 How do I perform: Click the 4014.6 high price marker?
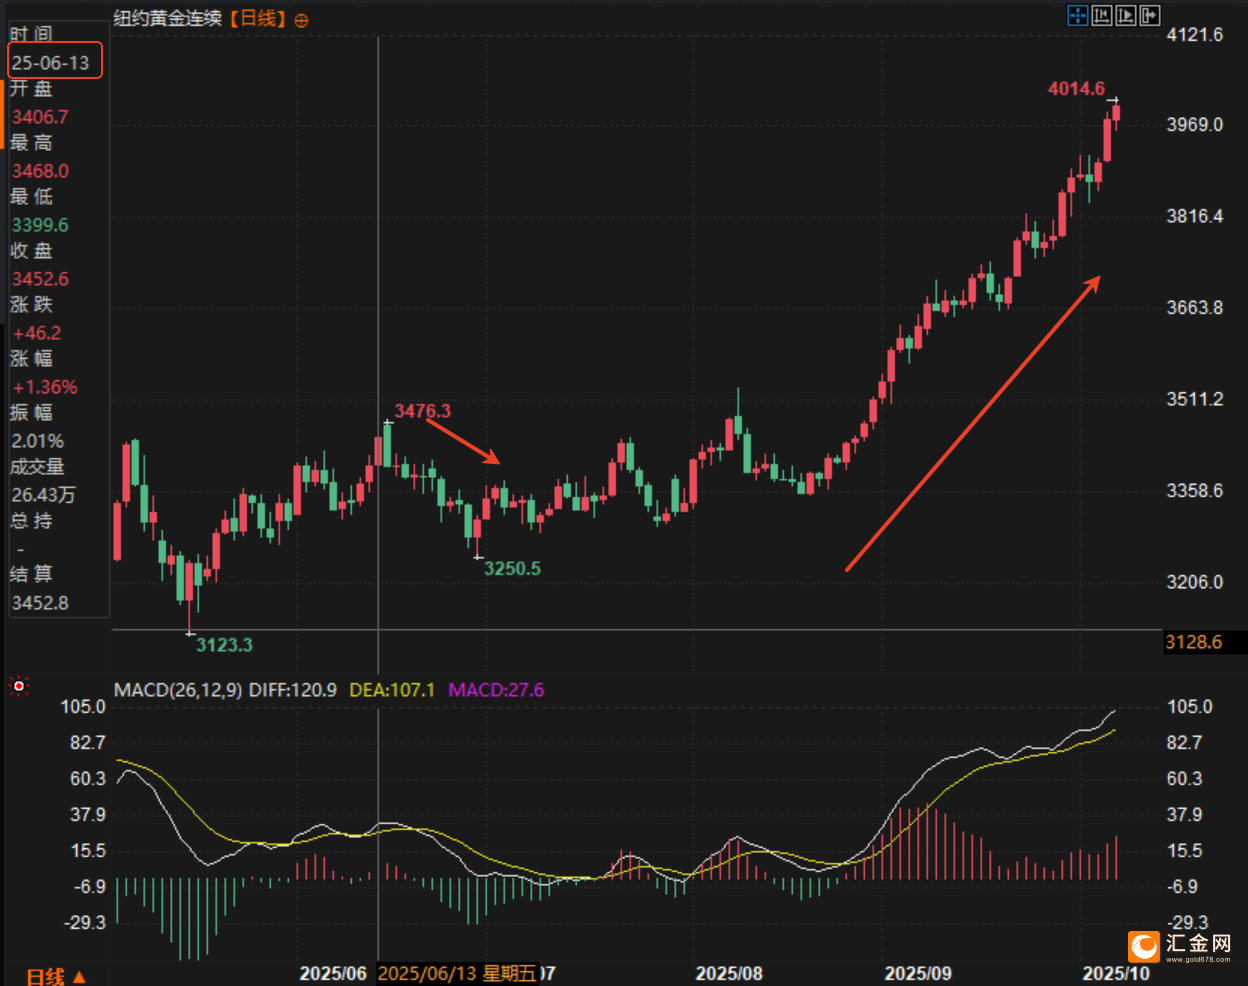[x=1076, y=89]
